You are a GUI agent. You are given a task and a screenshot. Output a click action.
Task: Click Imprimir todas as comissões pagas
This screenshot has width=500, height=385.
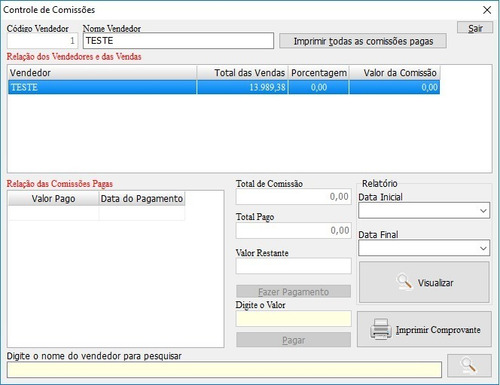click(363, 41)
